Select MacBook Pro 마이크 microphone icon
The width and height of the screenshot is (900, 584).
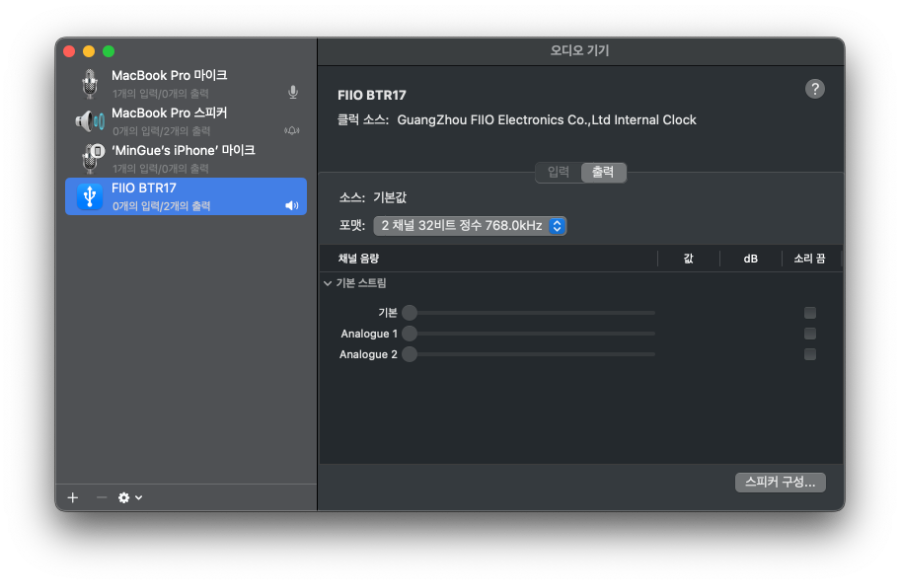click(x=90, y=84)
